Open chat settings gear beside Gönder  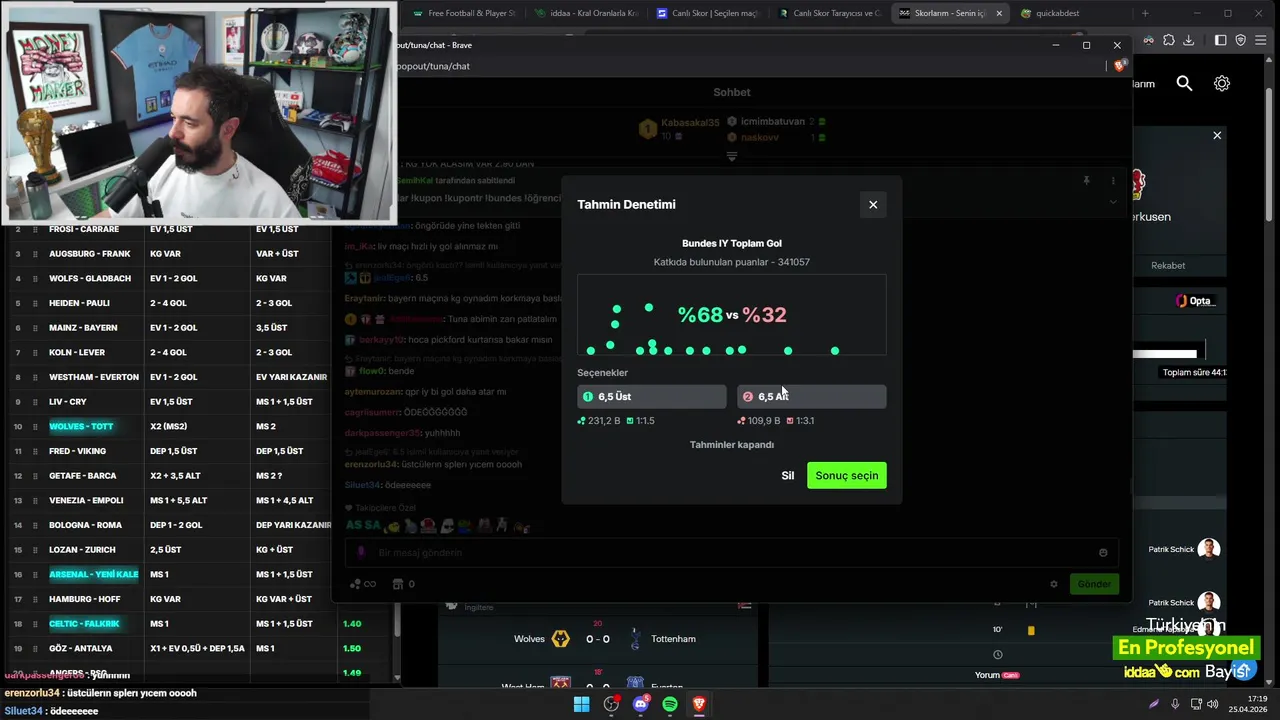(x=1053, y=584)
